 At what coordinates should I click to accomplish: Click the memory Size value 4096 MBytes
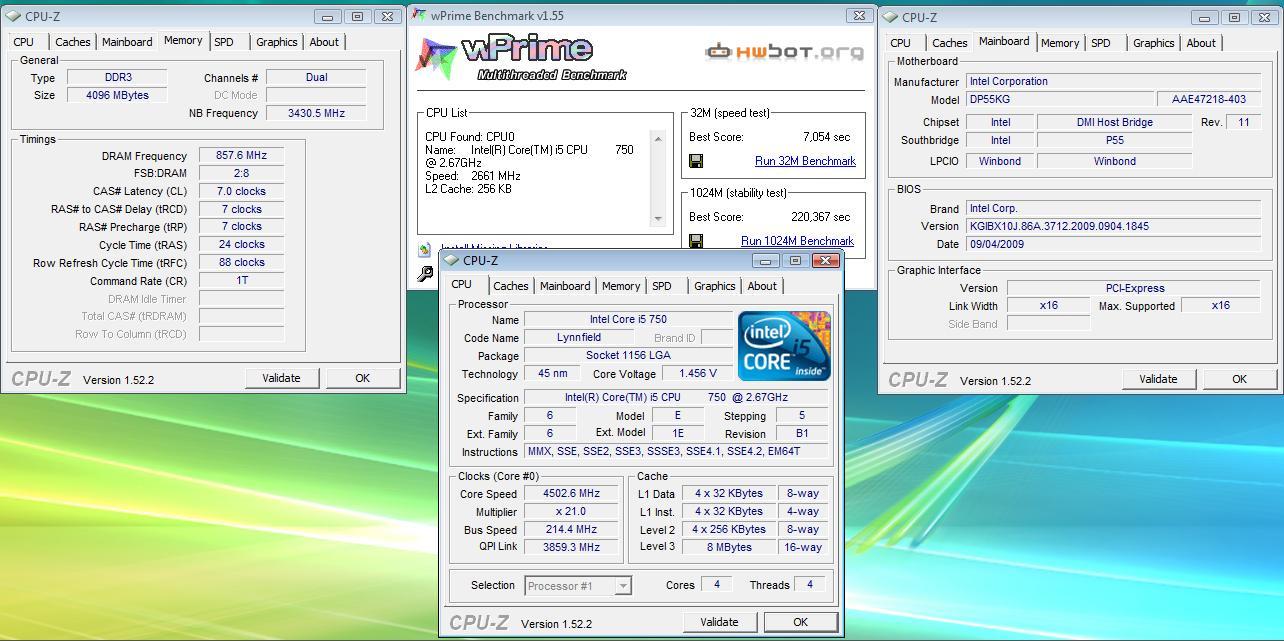118,96
